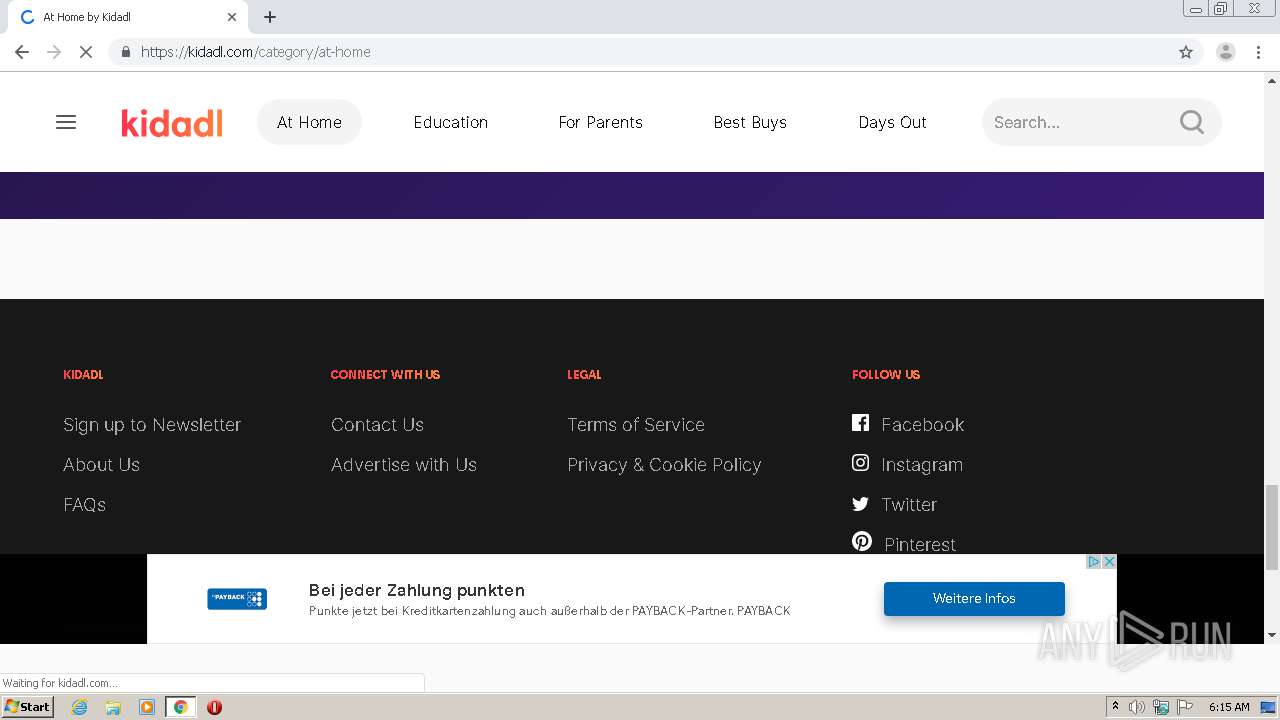Open a new tab with plus button
This screenshot has height=720, width=1280.
click(270, 17)
